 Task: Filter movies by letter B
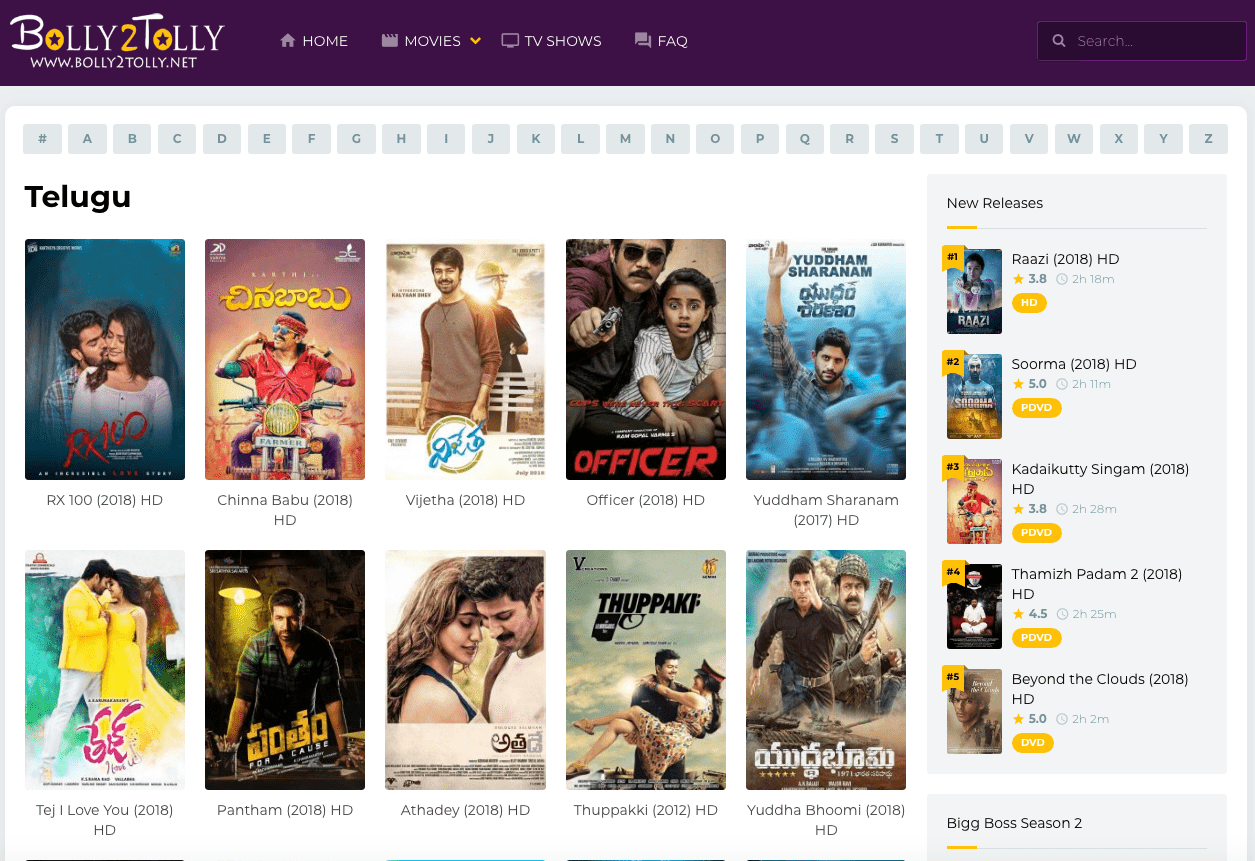132,139
